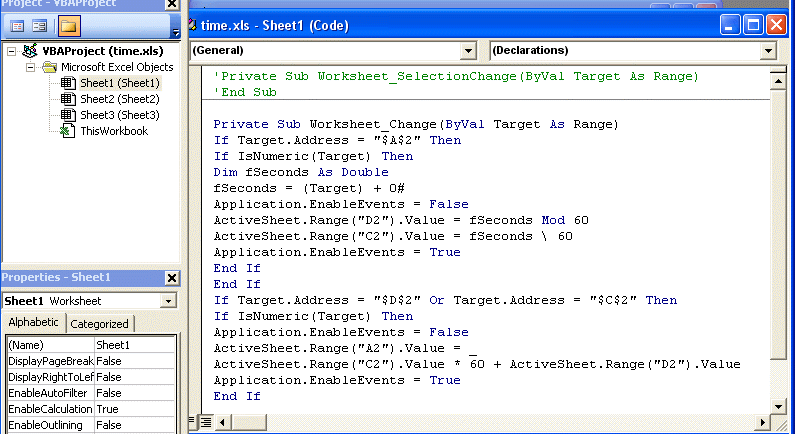Click code window vertical scrollbar up arrow

779,81
